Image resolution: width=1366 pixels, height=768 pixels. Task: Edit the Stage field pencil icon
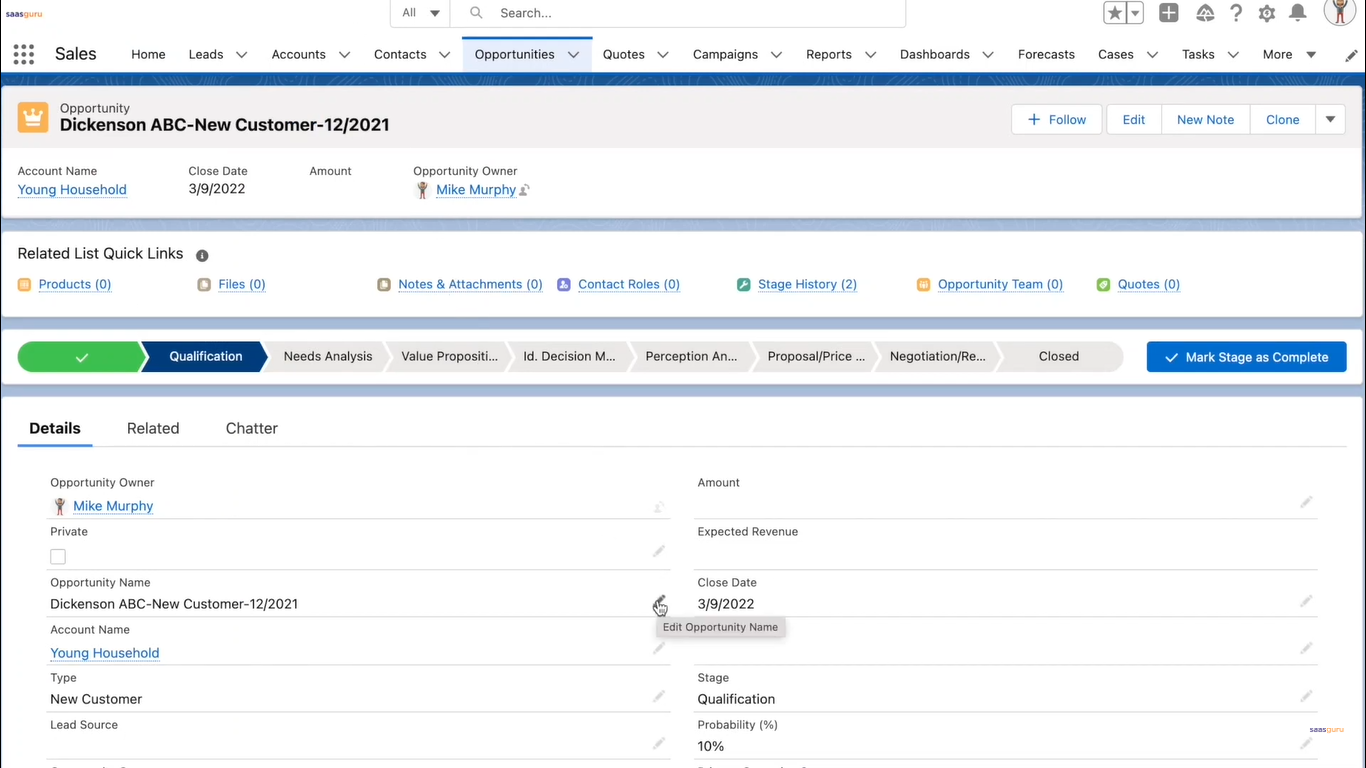(x=1306, y=696)
